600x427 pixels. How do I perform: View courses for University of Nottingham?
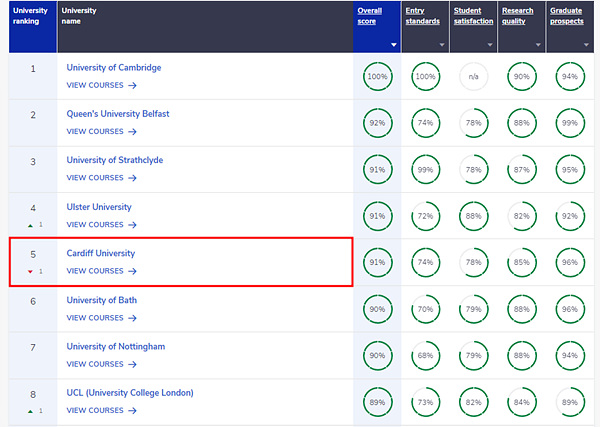[101, 364]
